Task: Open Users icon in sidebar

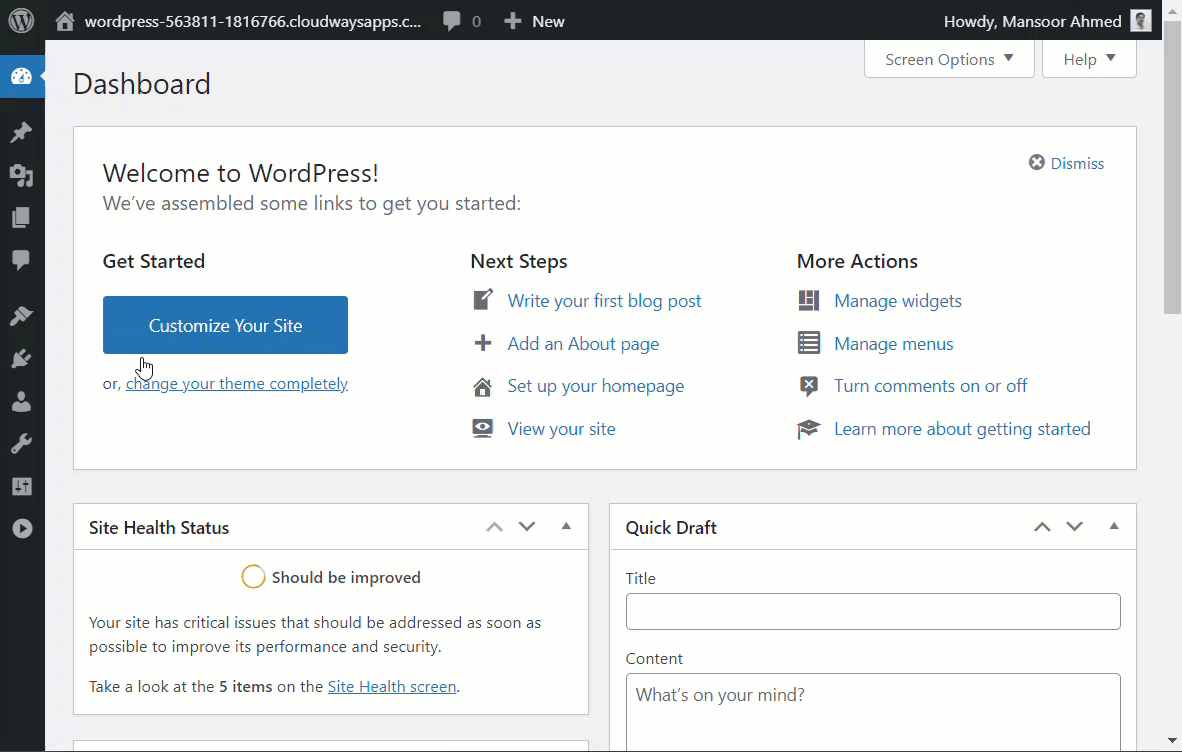Action: tap(21, 402)
